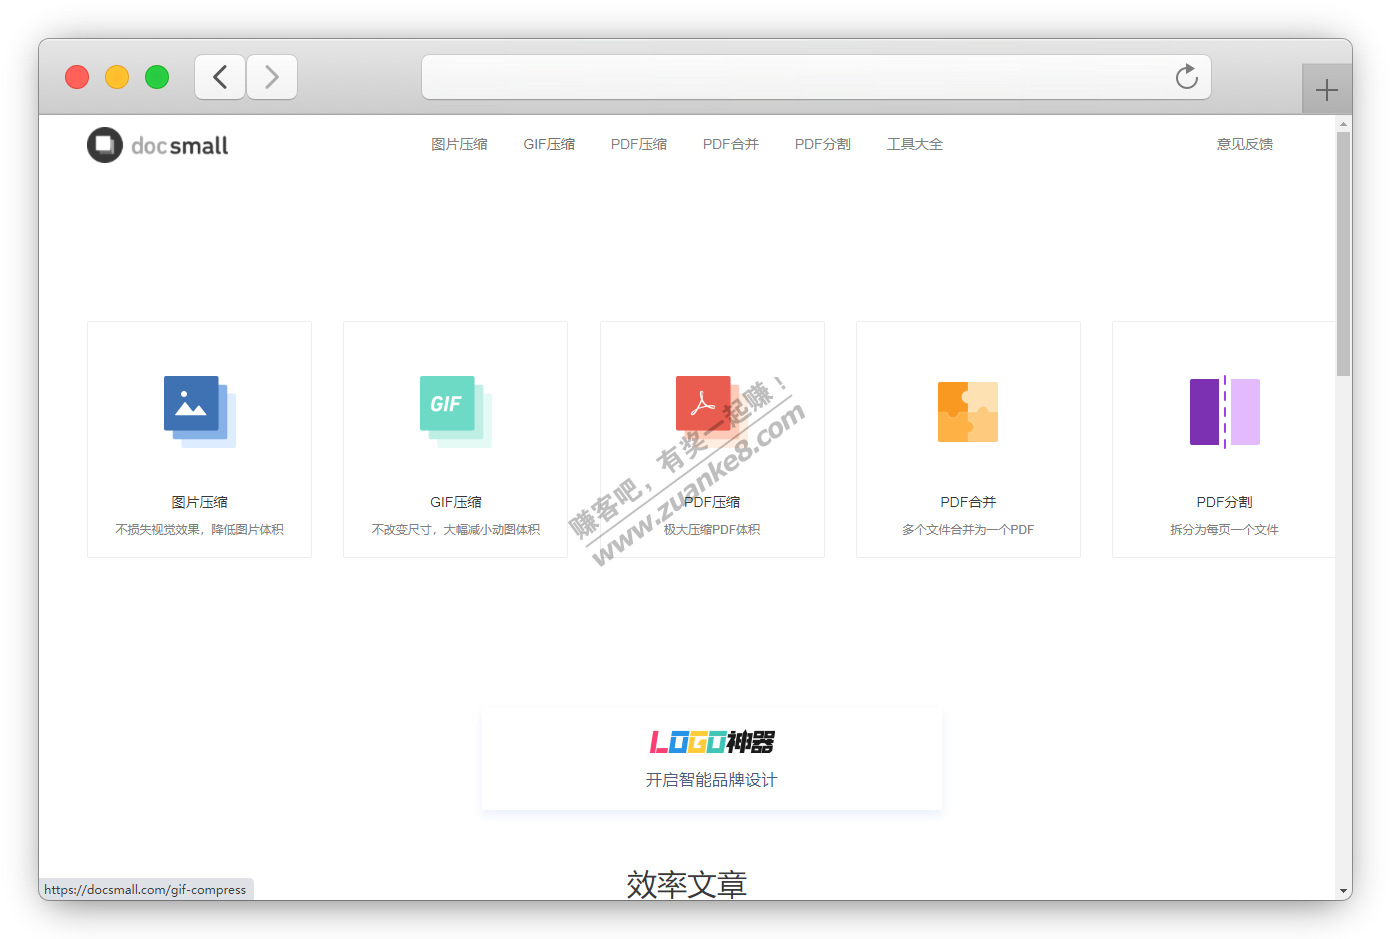Select PDF合并 in the top navigation
This screenshot has width=1391, height=939.
(x=731, y=144)
